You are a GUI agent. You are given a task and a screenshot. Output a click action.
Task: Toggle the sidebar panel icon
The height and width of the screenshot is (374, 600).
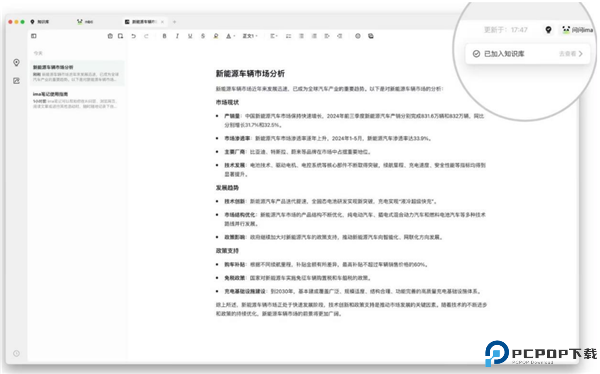(x=34, y=36)
